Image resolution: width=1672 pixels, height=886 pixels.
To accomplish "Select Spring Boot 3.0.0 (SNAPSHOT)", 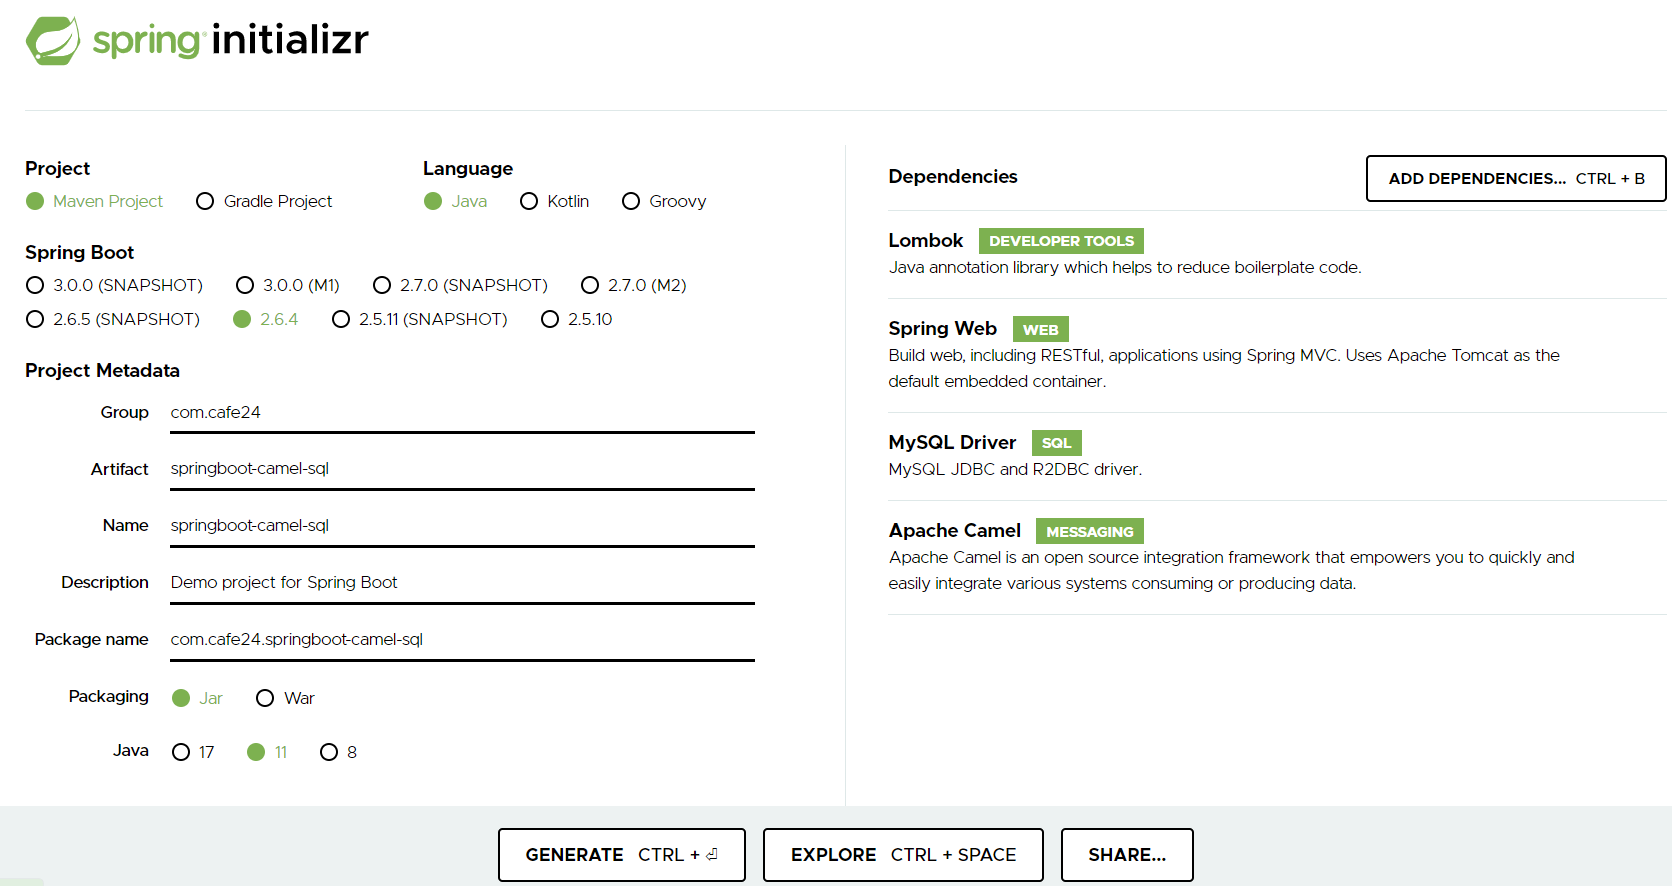I will pyautogui.click(x=114, y=285).
